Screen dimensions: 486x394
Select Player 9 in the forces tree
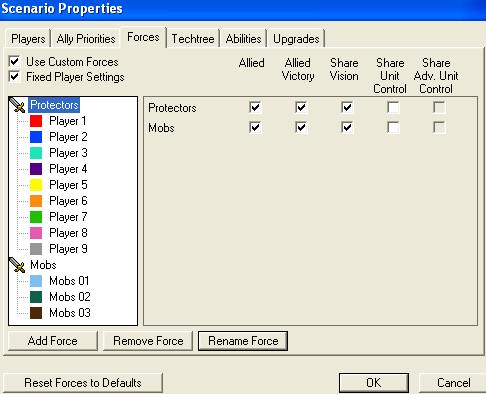click(x=68, y=249)
